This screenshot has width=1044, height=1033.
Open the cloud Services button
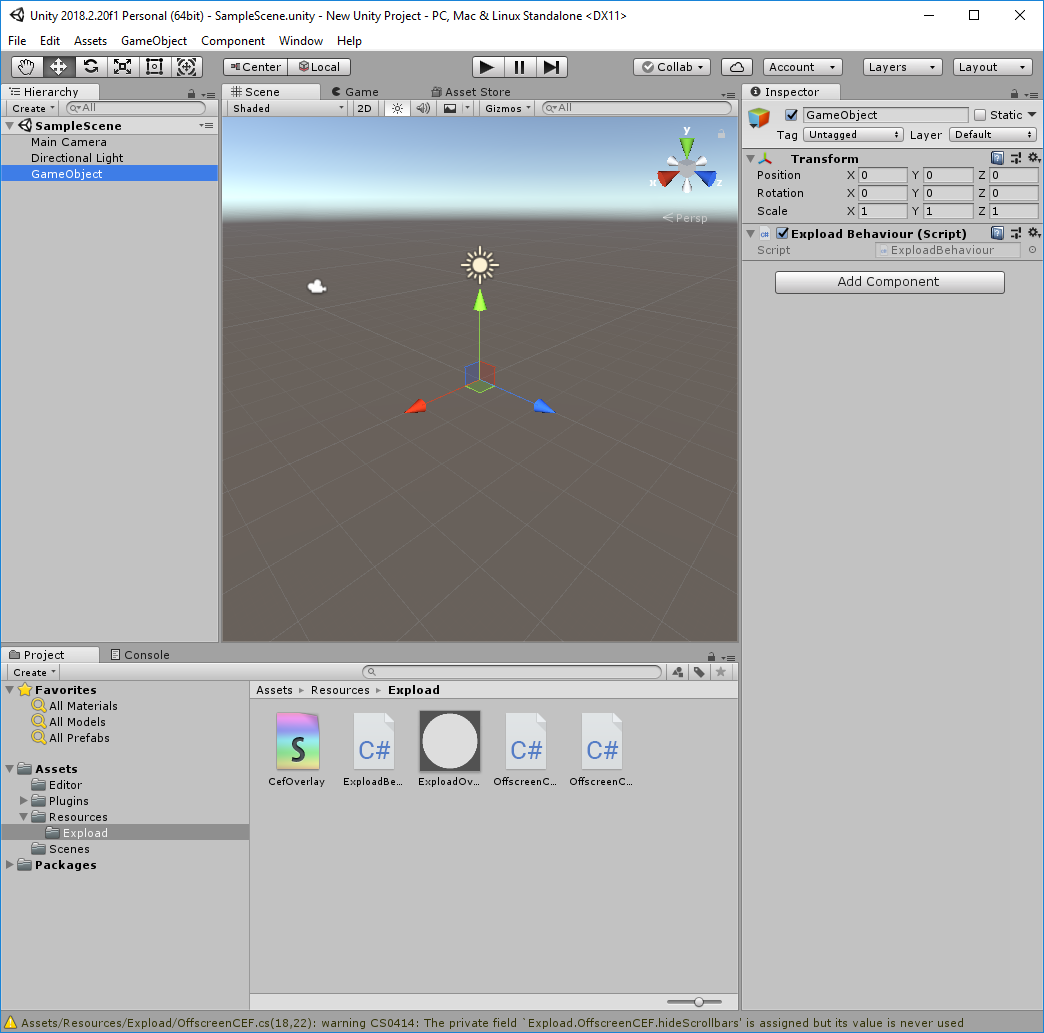tap(736, 67)
